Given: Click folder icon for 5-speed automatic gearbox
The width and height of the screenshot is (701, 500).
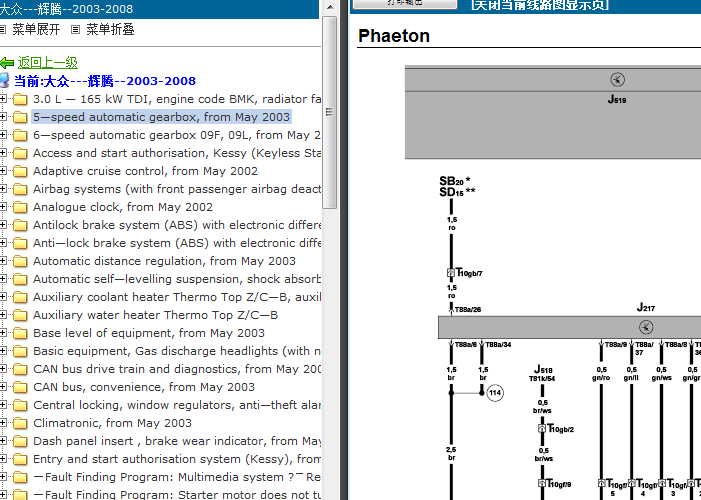Looking at the screenshot, I should coord(20,117).
